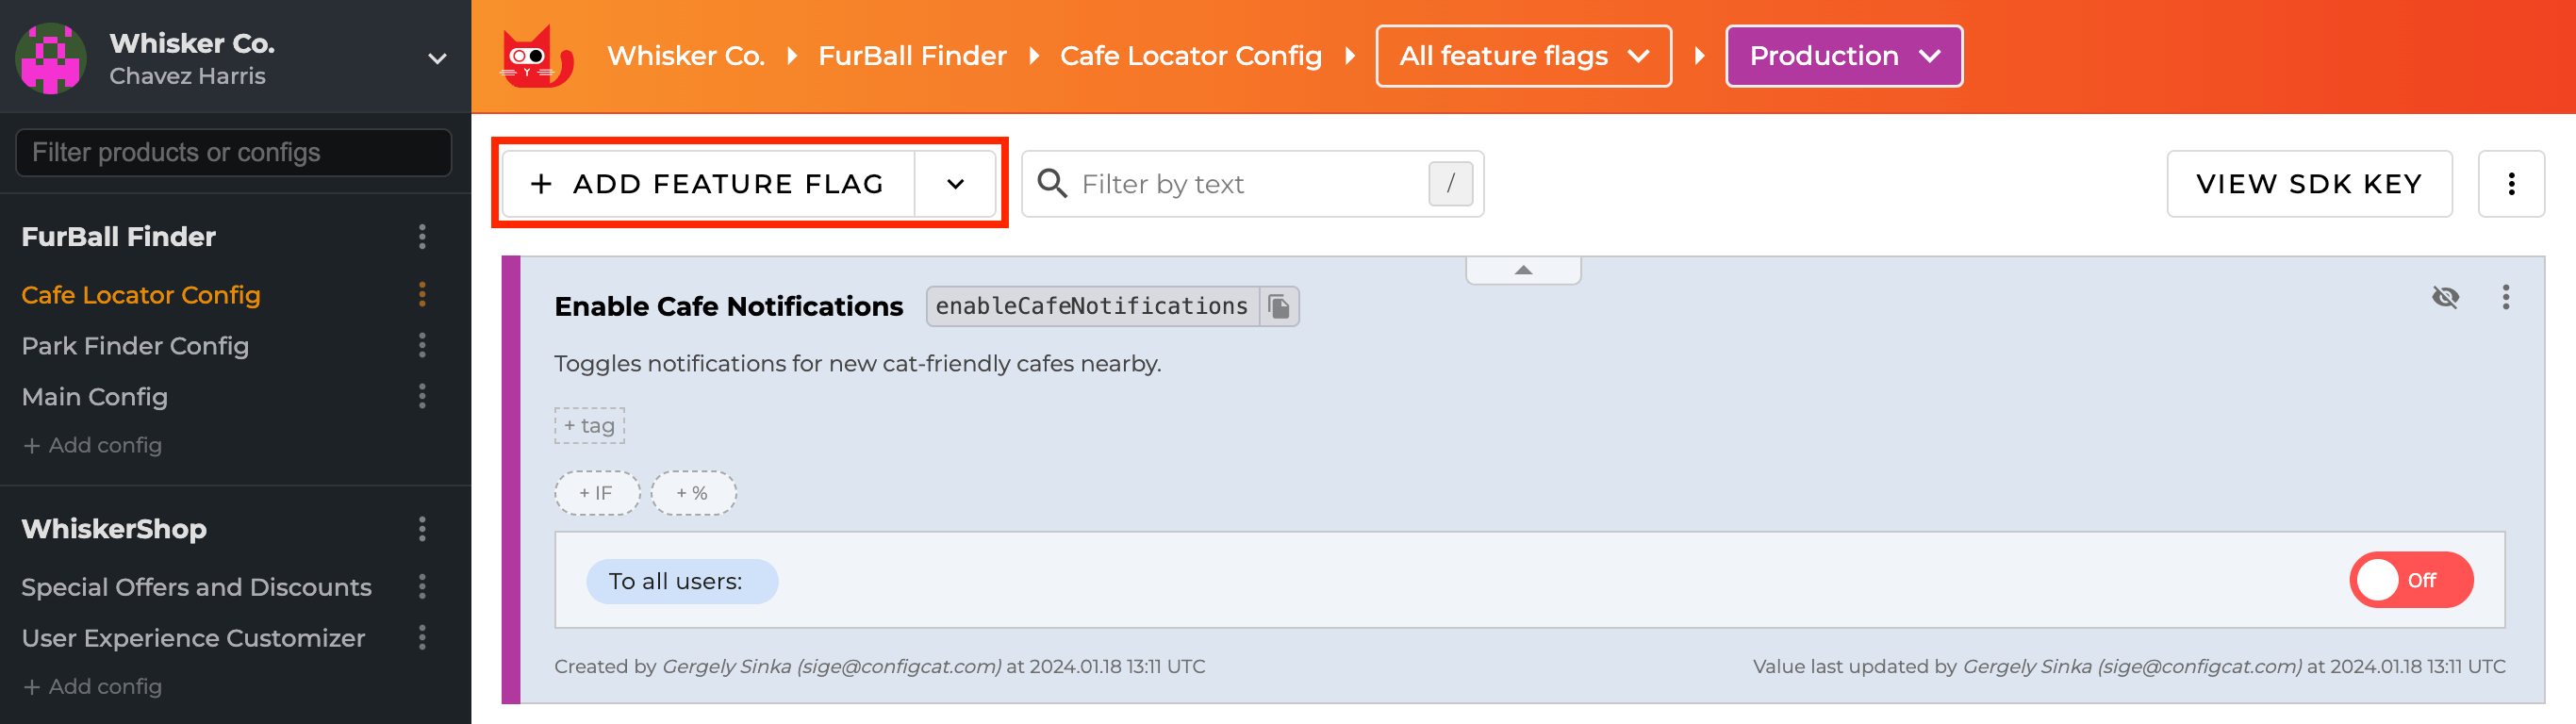Viewport: 2576px width, 724px height.
Task: Open the All feature flags dropdown
Action: 1522,56
